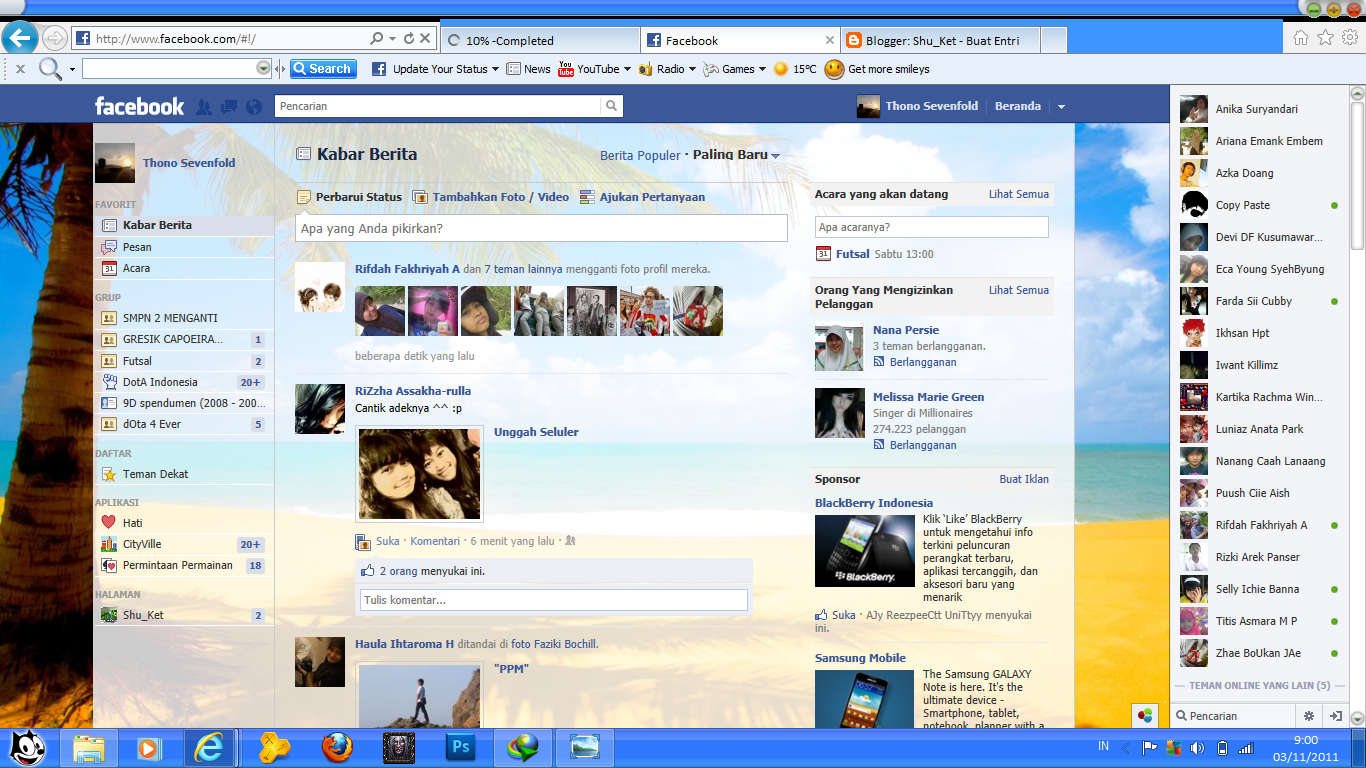Image resolution: width=1366 pixels, height=768 pixels.
Task: Open account menu arrow beside Beranda
Action: [1061, 106]
